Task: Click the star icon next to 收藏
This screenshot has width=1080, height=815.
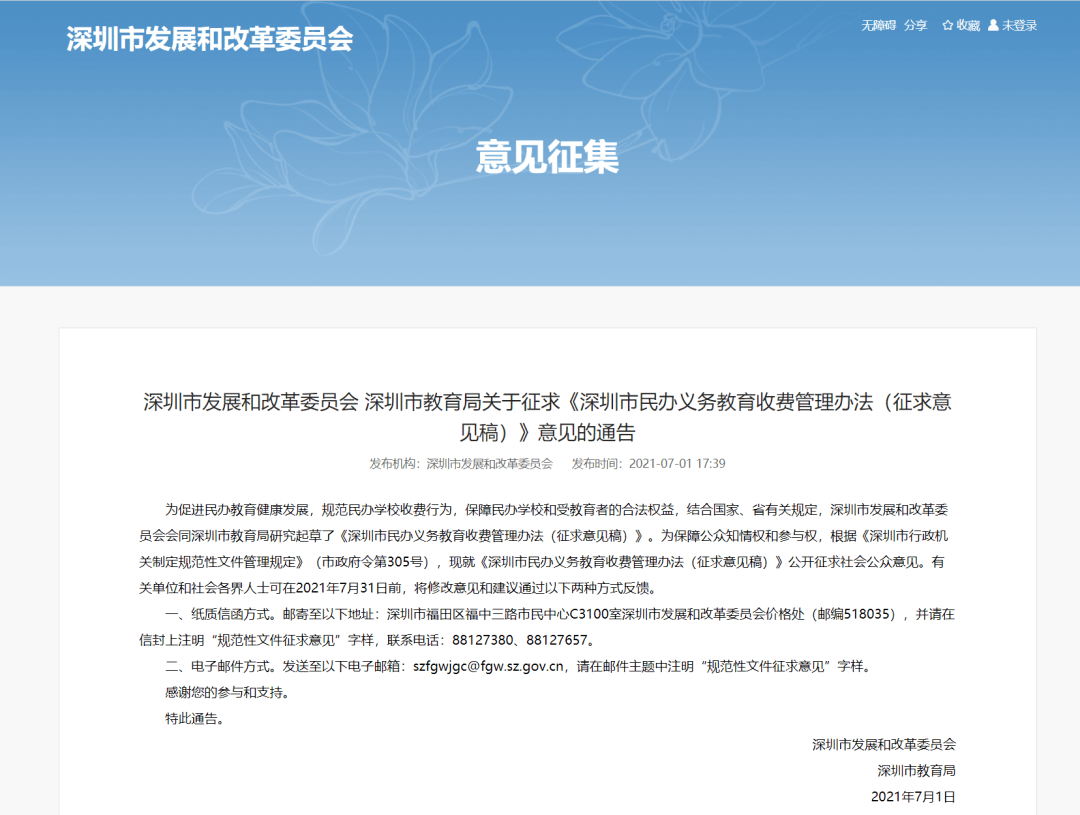Action: coord(947,26)
